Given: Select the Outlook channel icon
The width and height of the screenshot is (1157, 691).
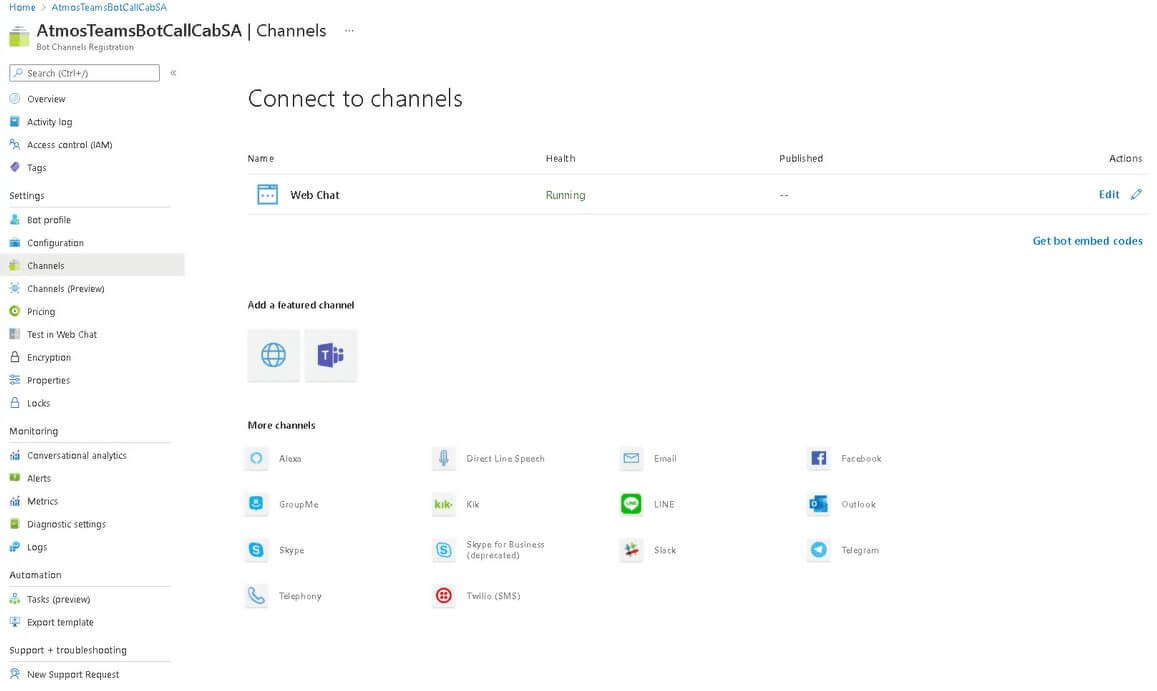Looking at the screenshot, I should click(818, 504).
